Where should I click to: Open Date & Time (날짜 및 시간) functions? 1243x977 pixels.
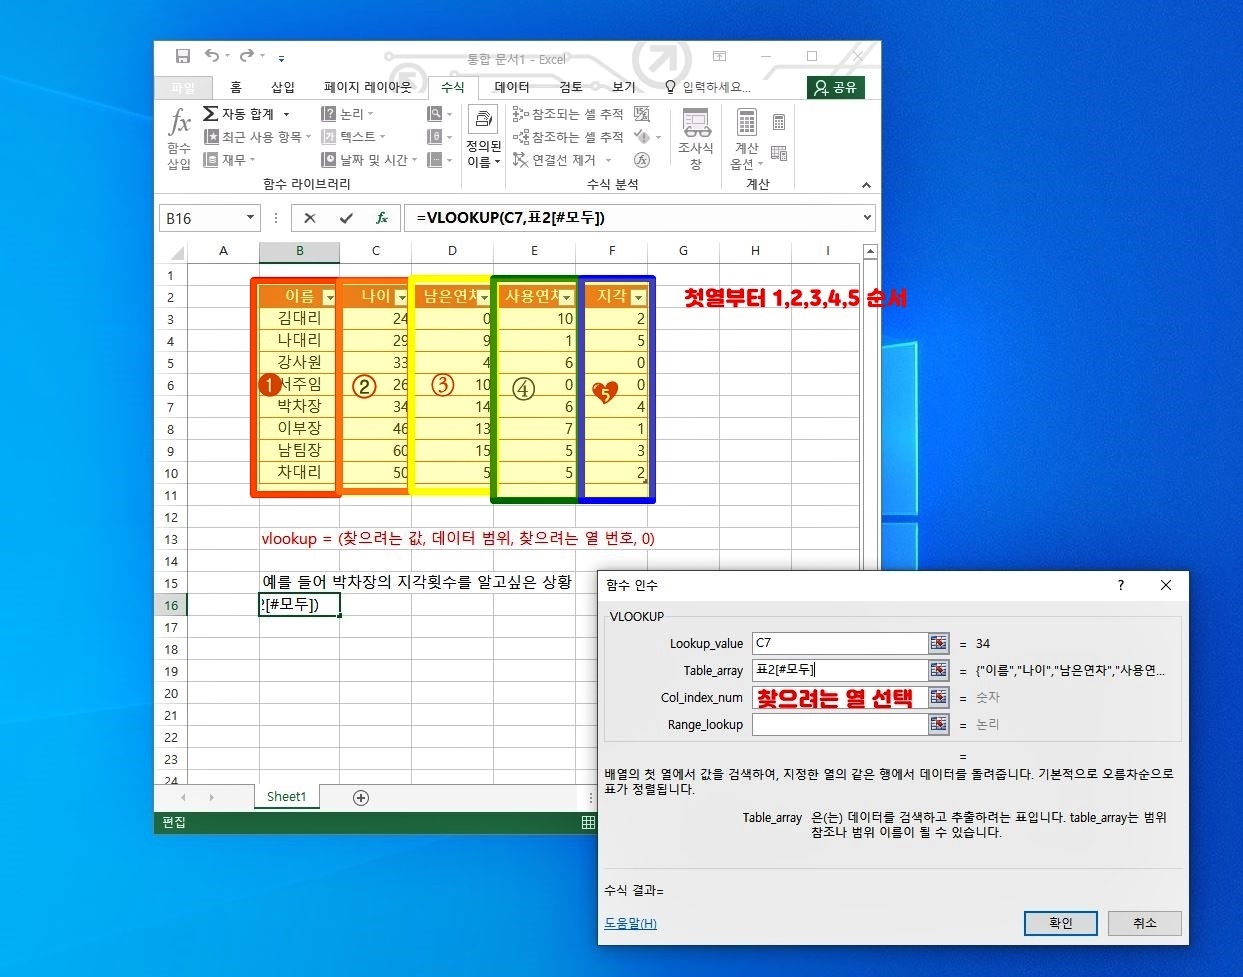369,160
